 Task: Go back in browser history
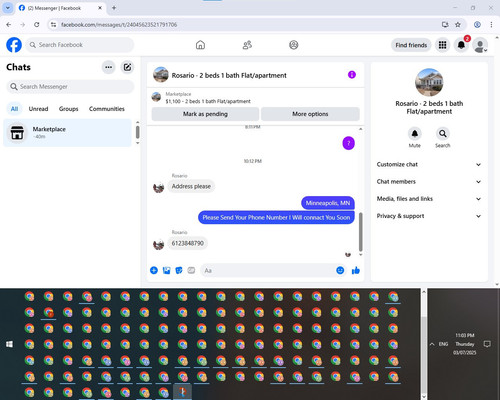[x=9, y=25]
